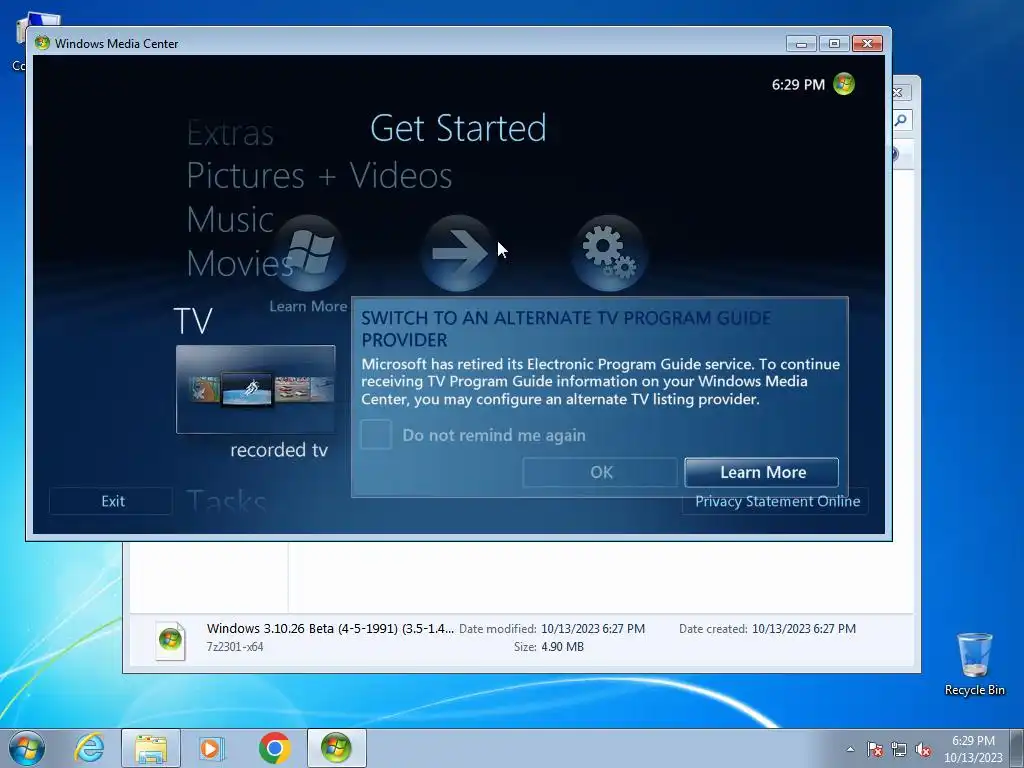
Task: Click the search magnifier in the Explorer window
Action: point(901,120)
